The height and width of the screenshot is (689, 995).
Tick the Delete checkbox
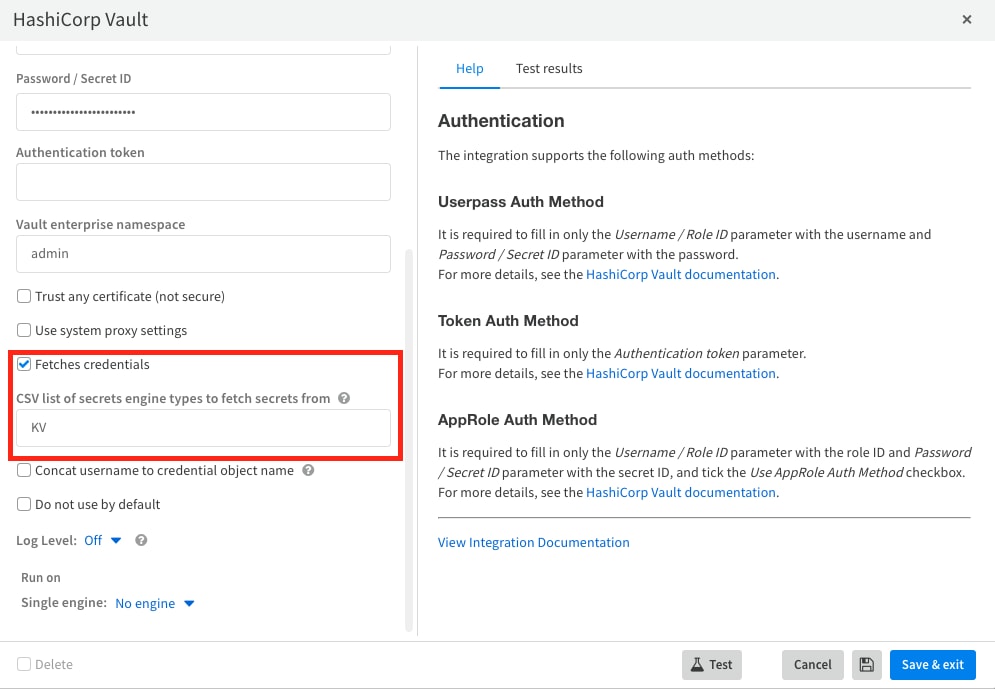tap(24, 664)
